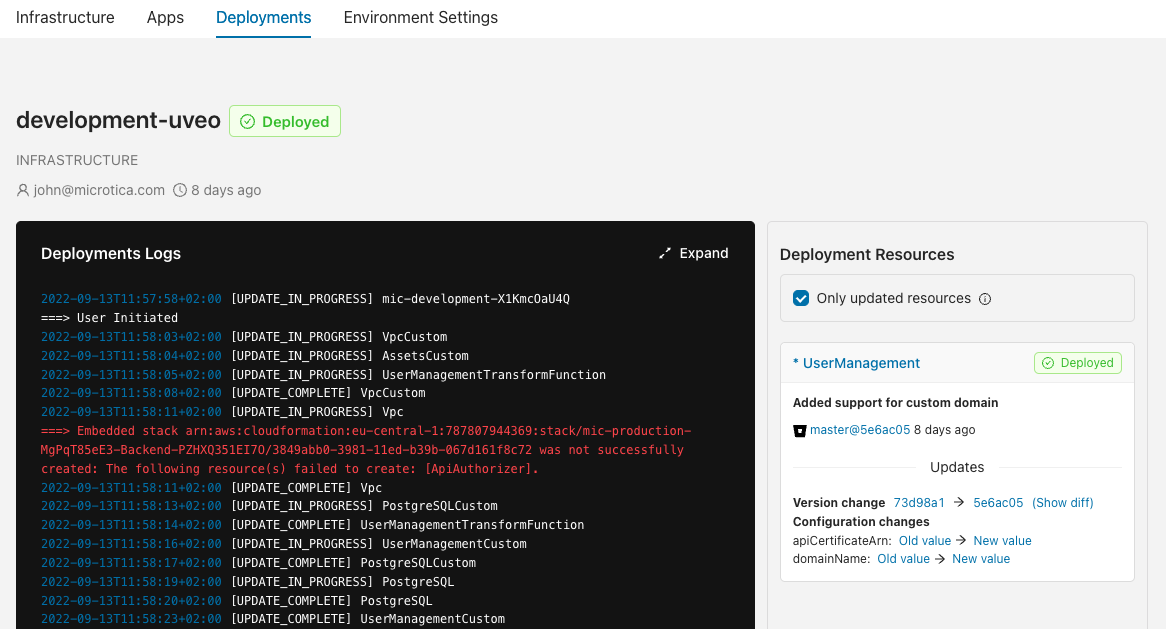
Task: Open new version link 5e6ac05
Action: 998,503
